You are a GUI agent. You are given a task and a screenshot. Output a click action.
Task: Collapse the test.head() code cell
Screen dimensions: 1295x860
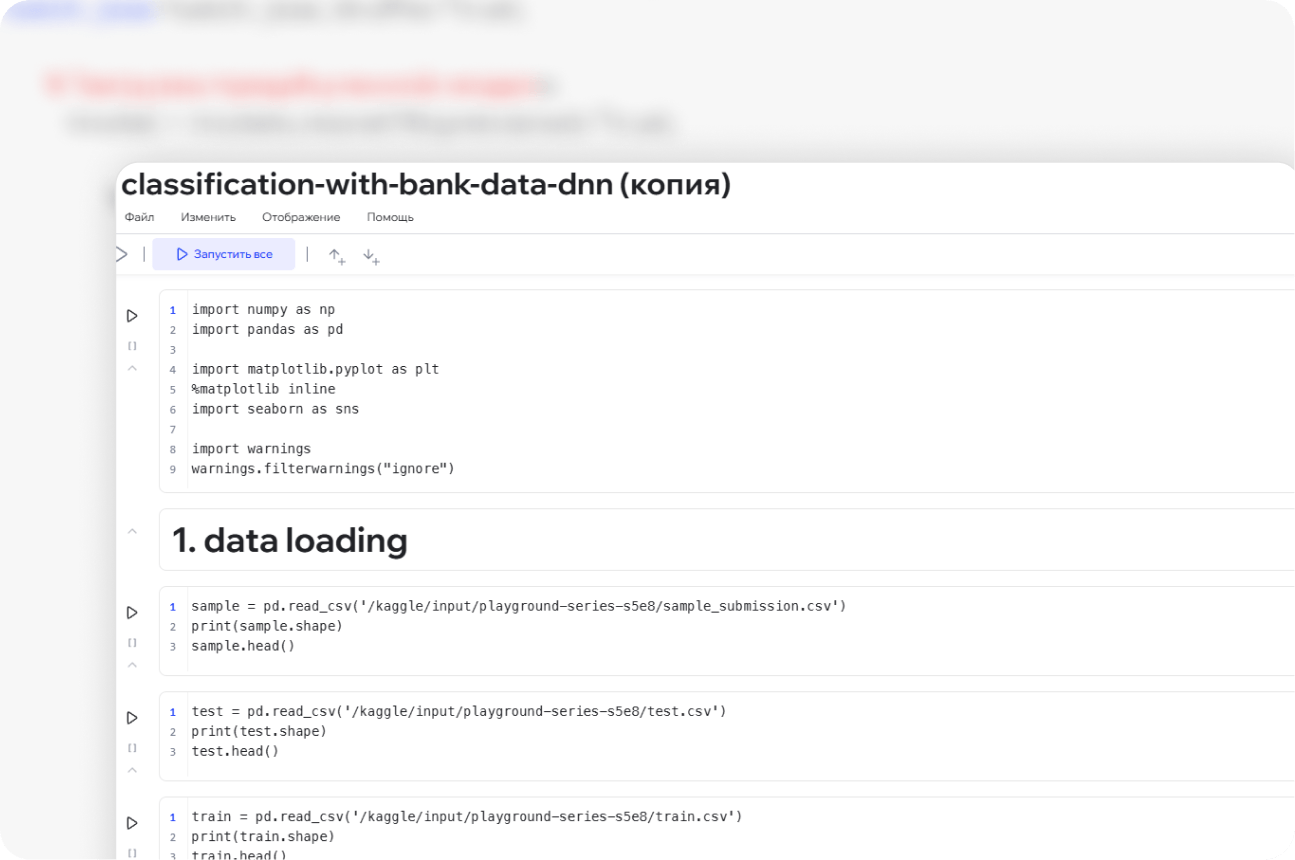click(x=132, y=770)
